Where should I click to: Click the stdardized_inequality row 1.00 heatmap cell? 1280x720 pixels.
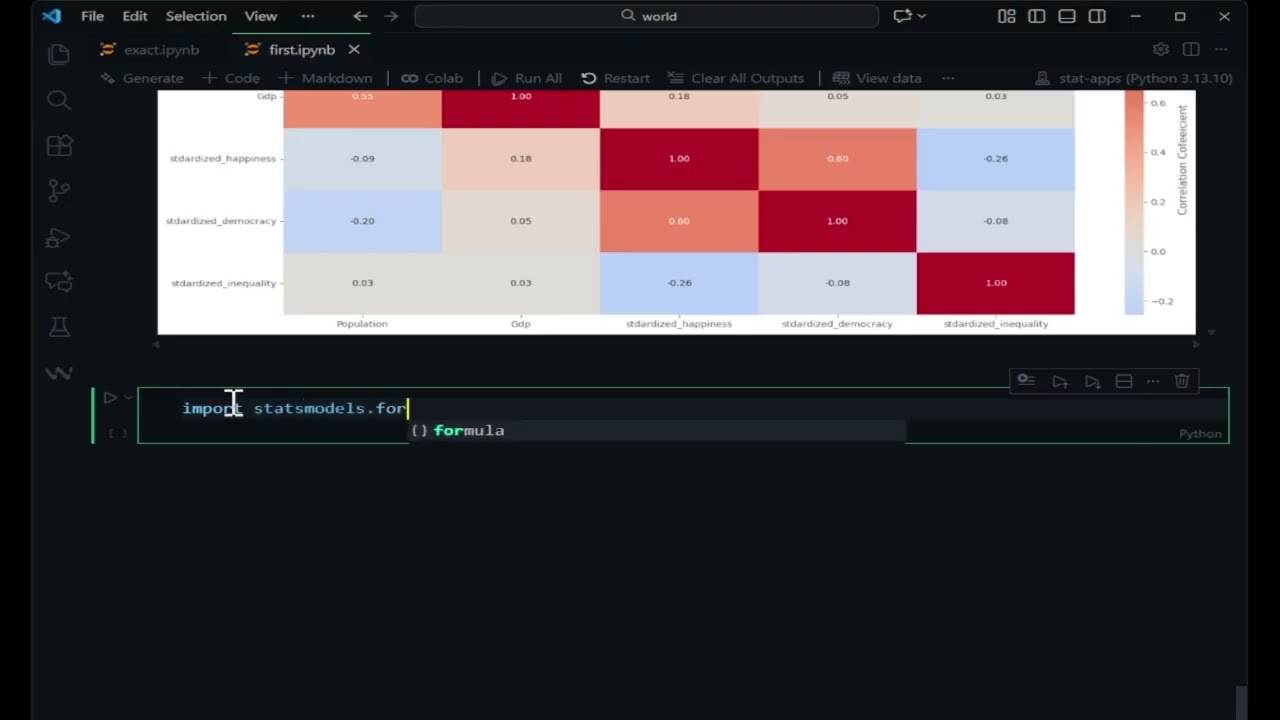click(996, 283)
